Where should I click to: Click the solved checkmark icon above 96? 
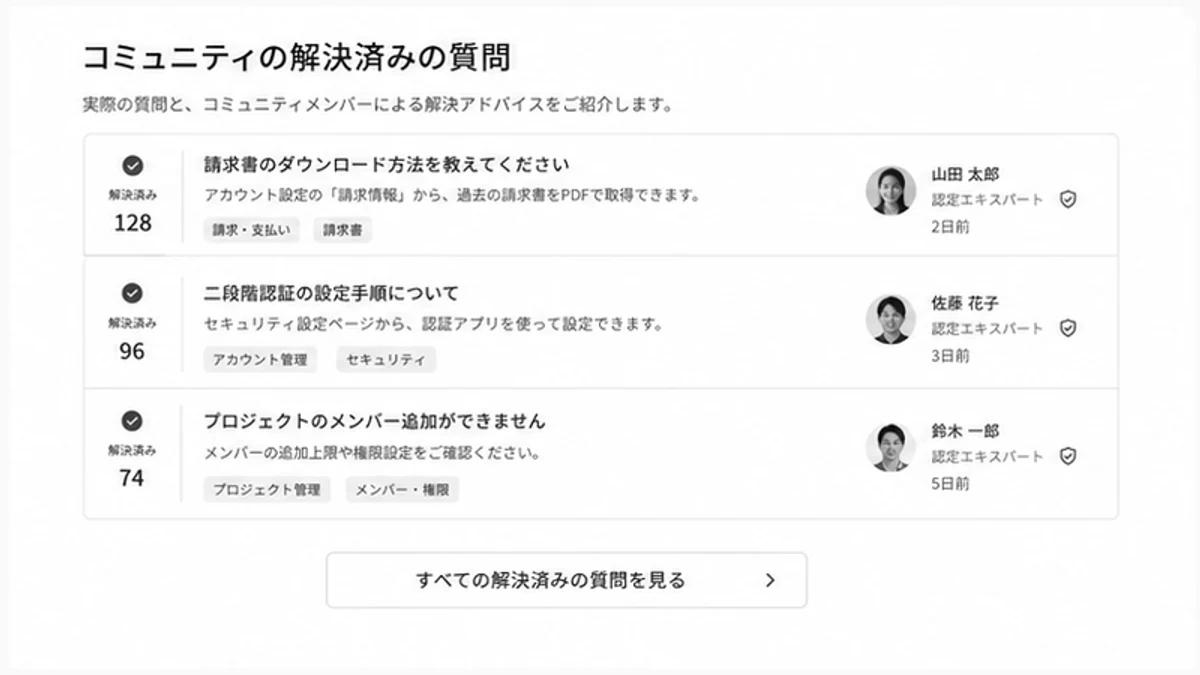click(132, 293)
